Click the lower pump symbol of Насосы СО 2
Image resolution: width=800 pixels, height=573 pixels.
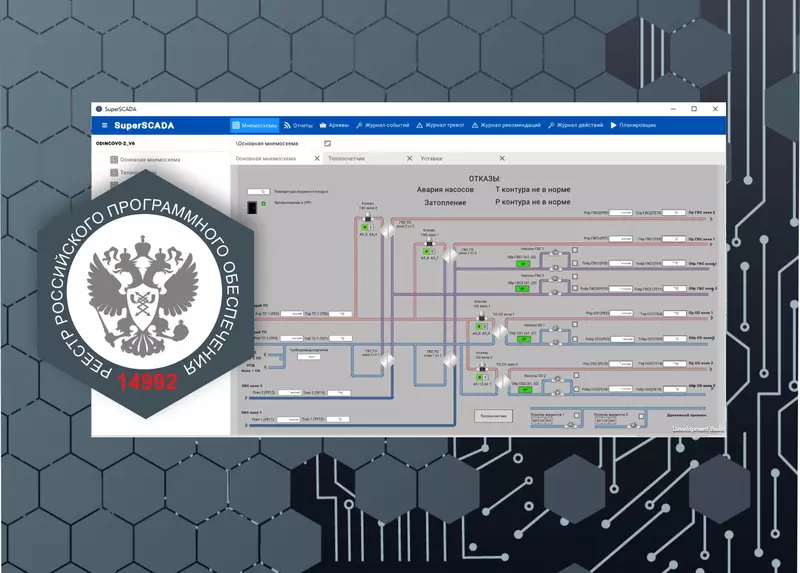557,393
